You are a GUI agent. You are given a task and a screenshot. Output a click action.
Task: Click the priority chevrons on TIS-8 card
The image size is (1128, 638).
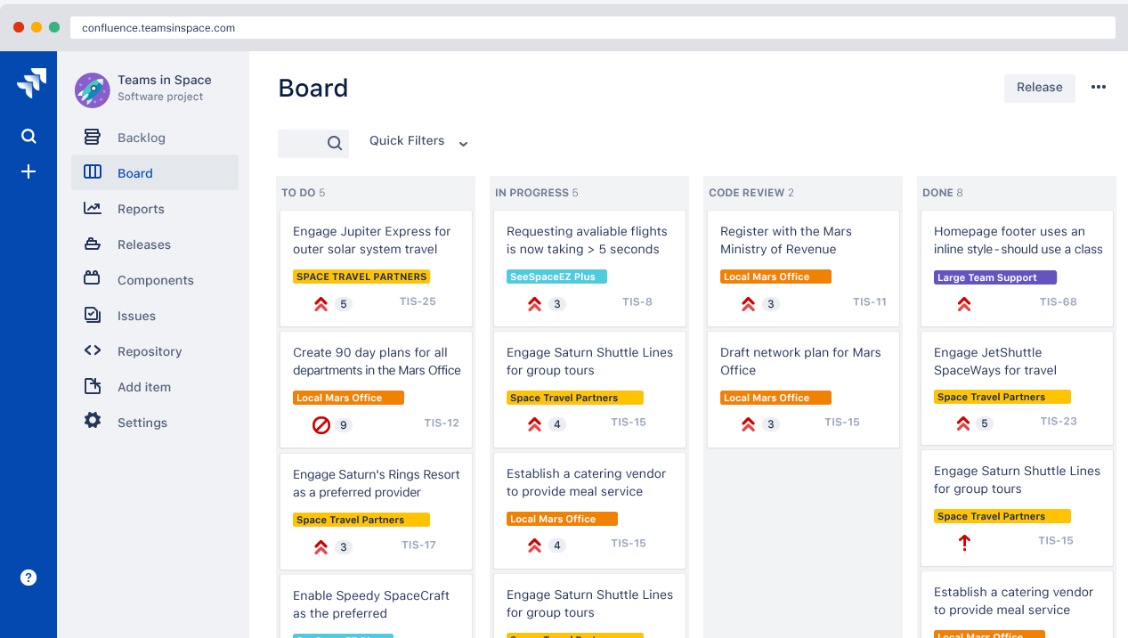click(535, 304)
